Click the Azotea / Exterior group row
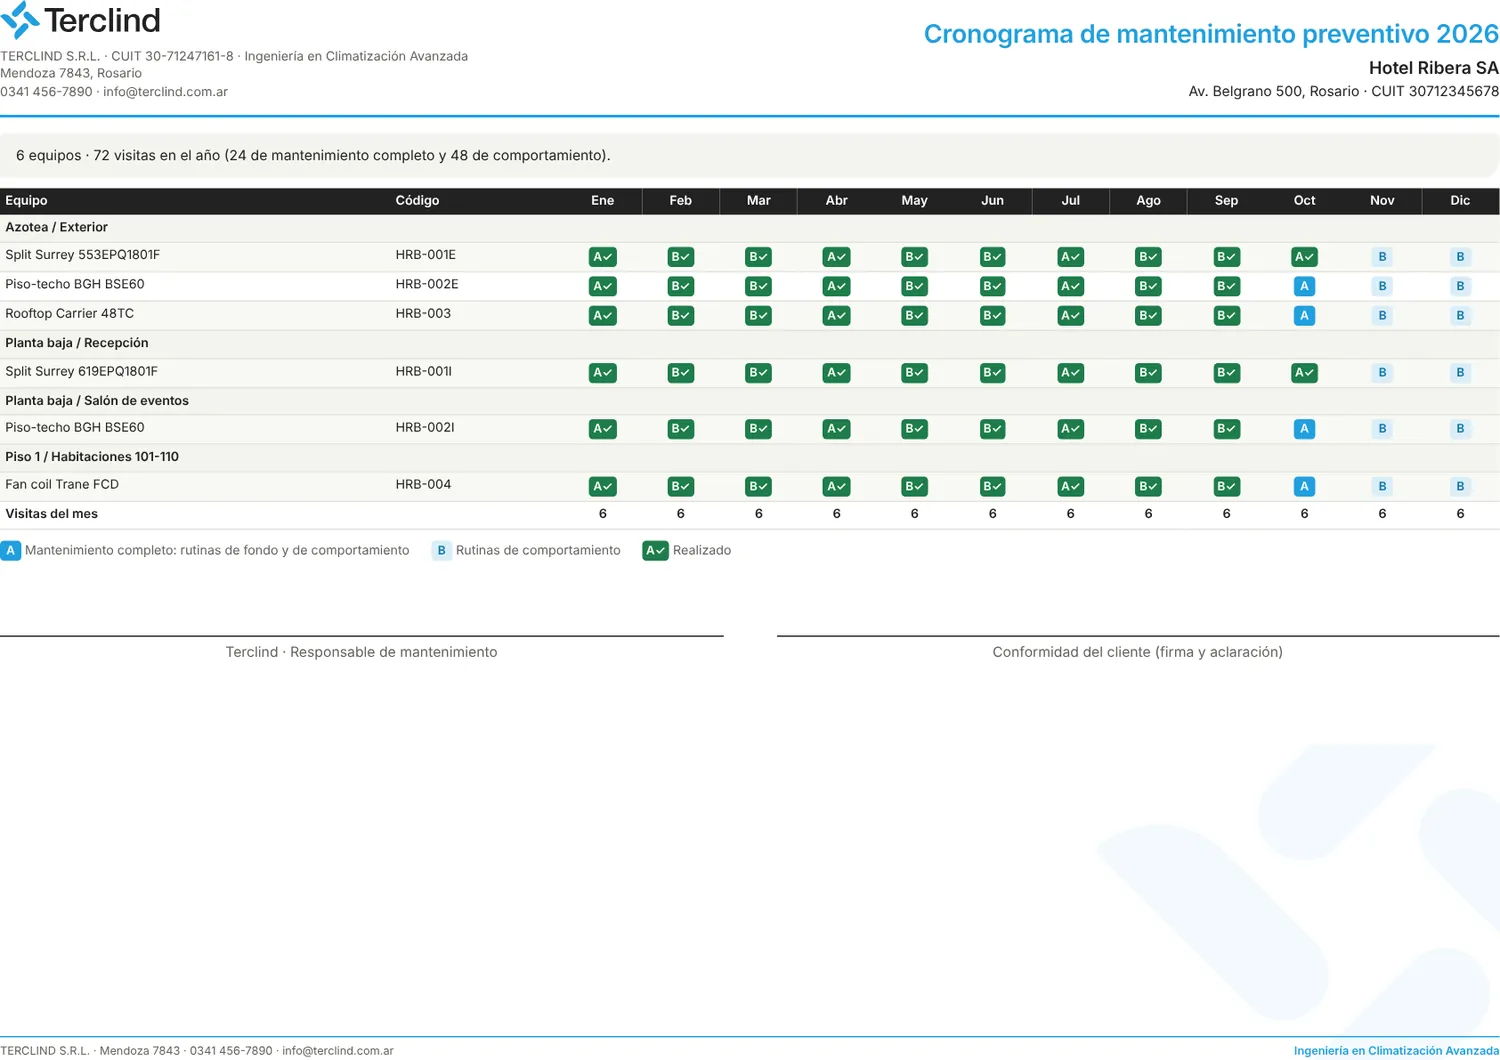1500x1060 pixels. (x=750, y=228)
